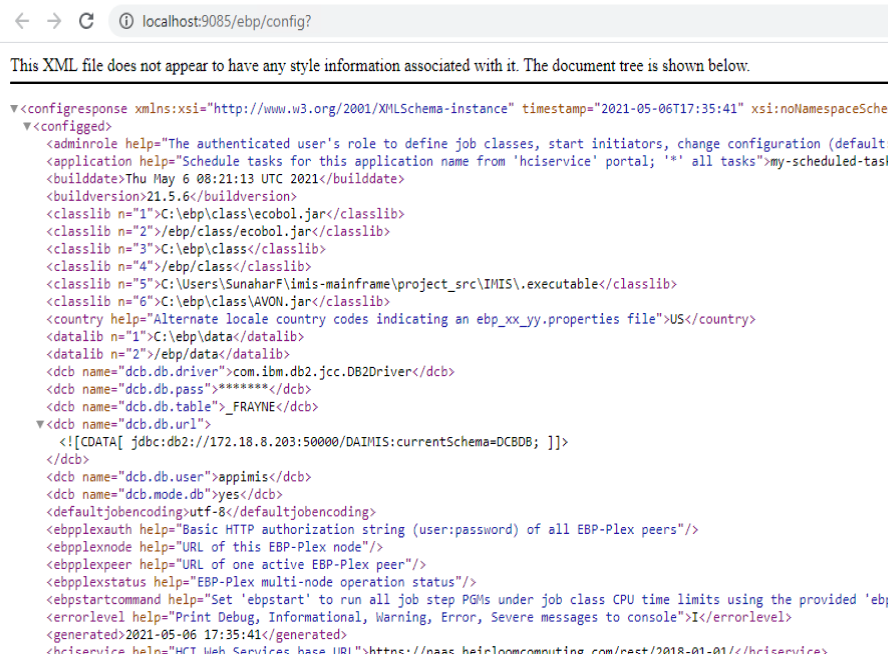
Task: Click the CDATA jdbc:db2 URL line
Action: pyautogui.click(x=314, y=442)
